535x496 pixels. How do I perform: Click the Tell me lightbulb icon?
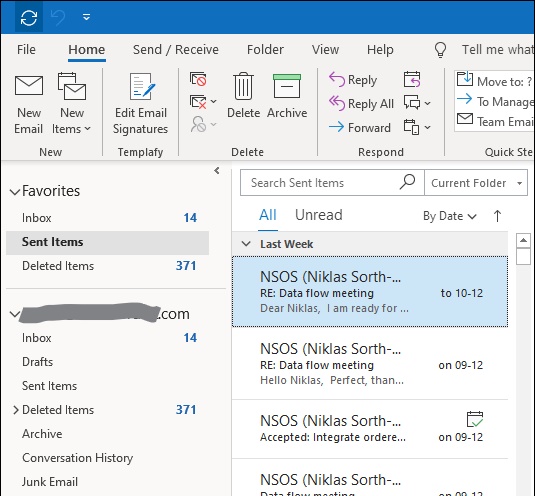[440, 50]
